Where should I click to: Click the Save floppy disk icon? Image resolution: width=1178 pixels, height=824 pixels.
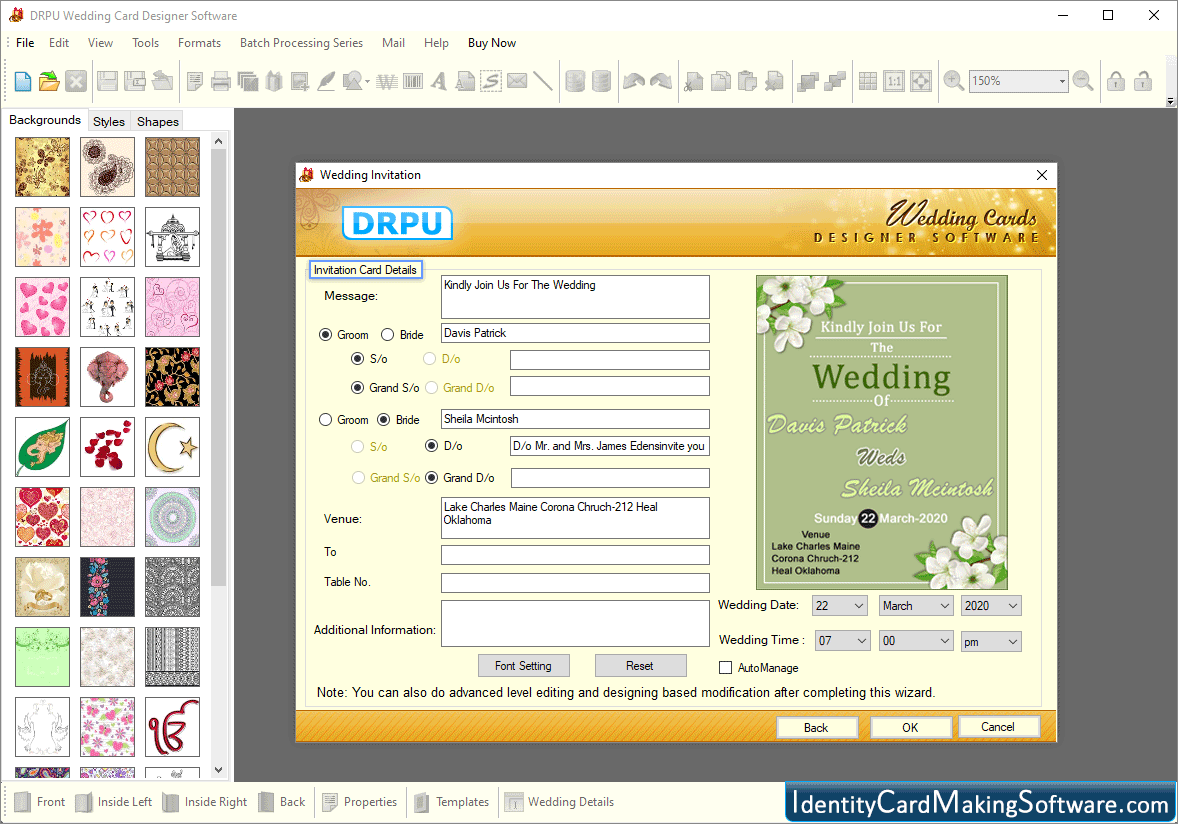pyautogui.click(x=107, y=81)
